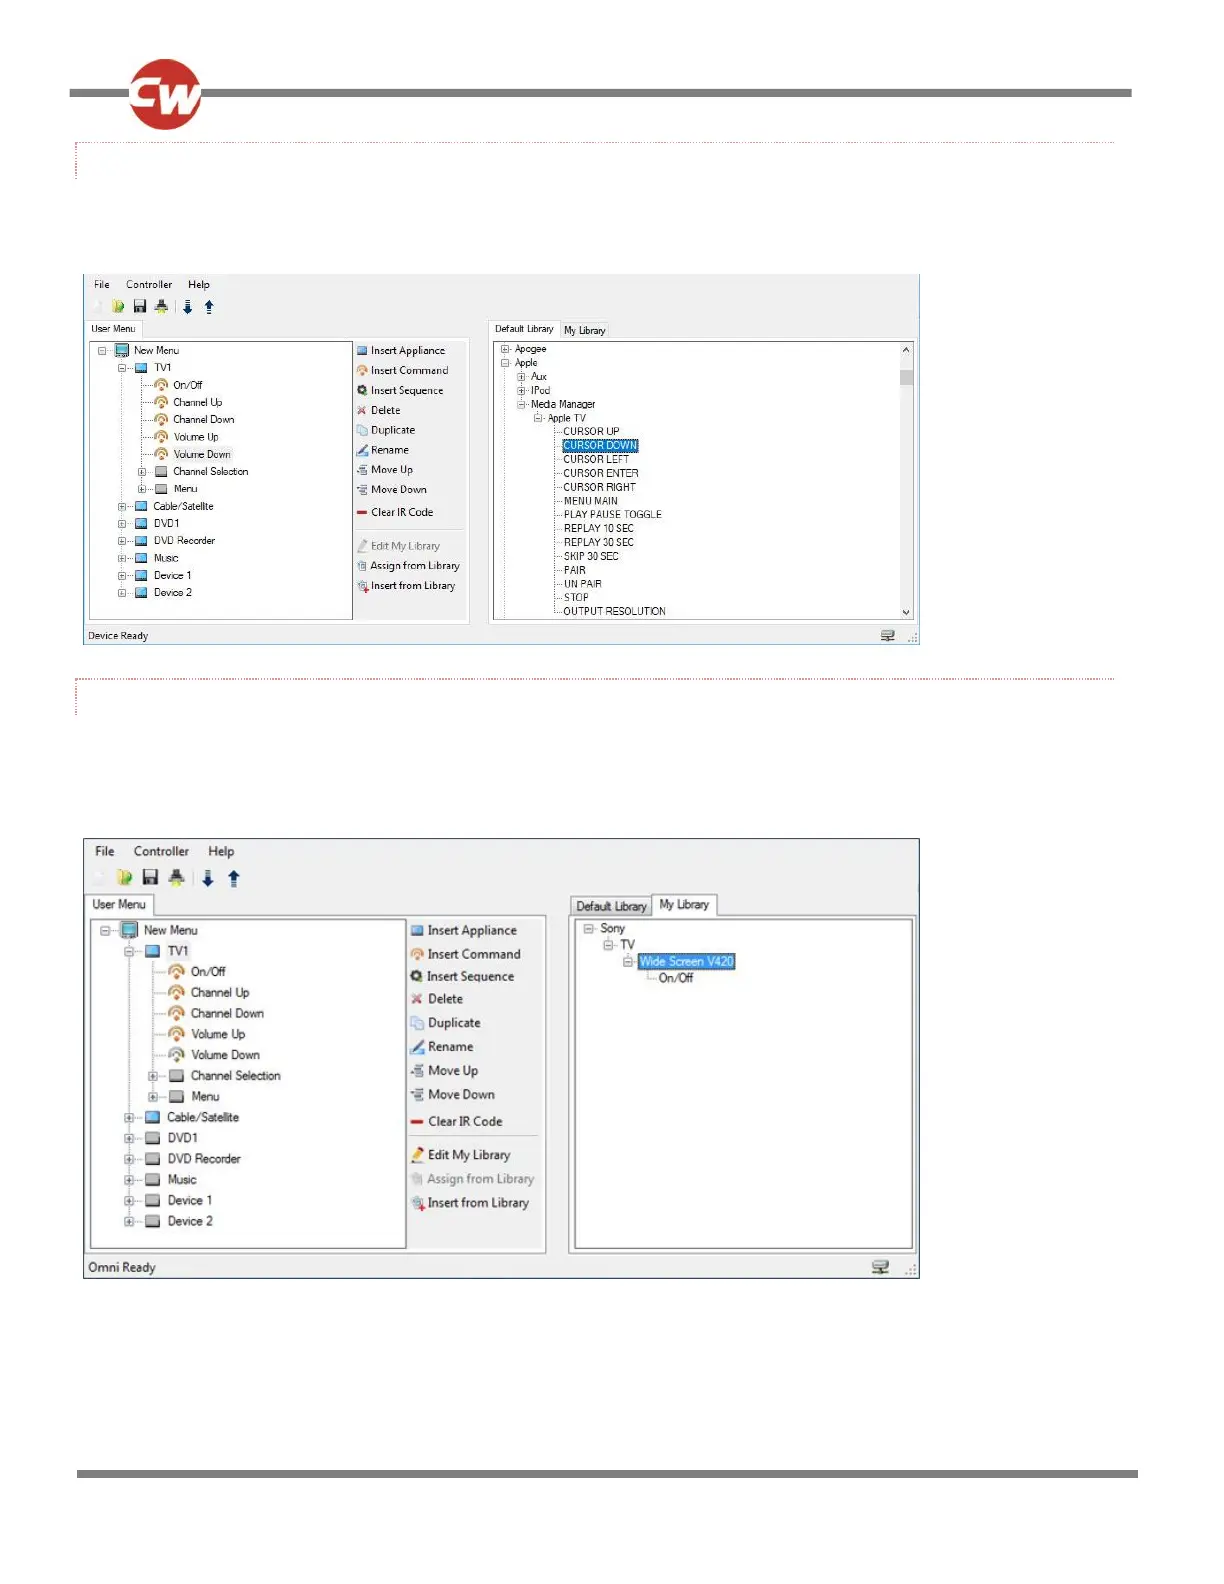Click Clear IR Code in the lower screenshot

pyautogui.click(x=457, y=1122)
